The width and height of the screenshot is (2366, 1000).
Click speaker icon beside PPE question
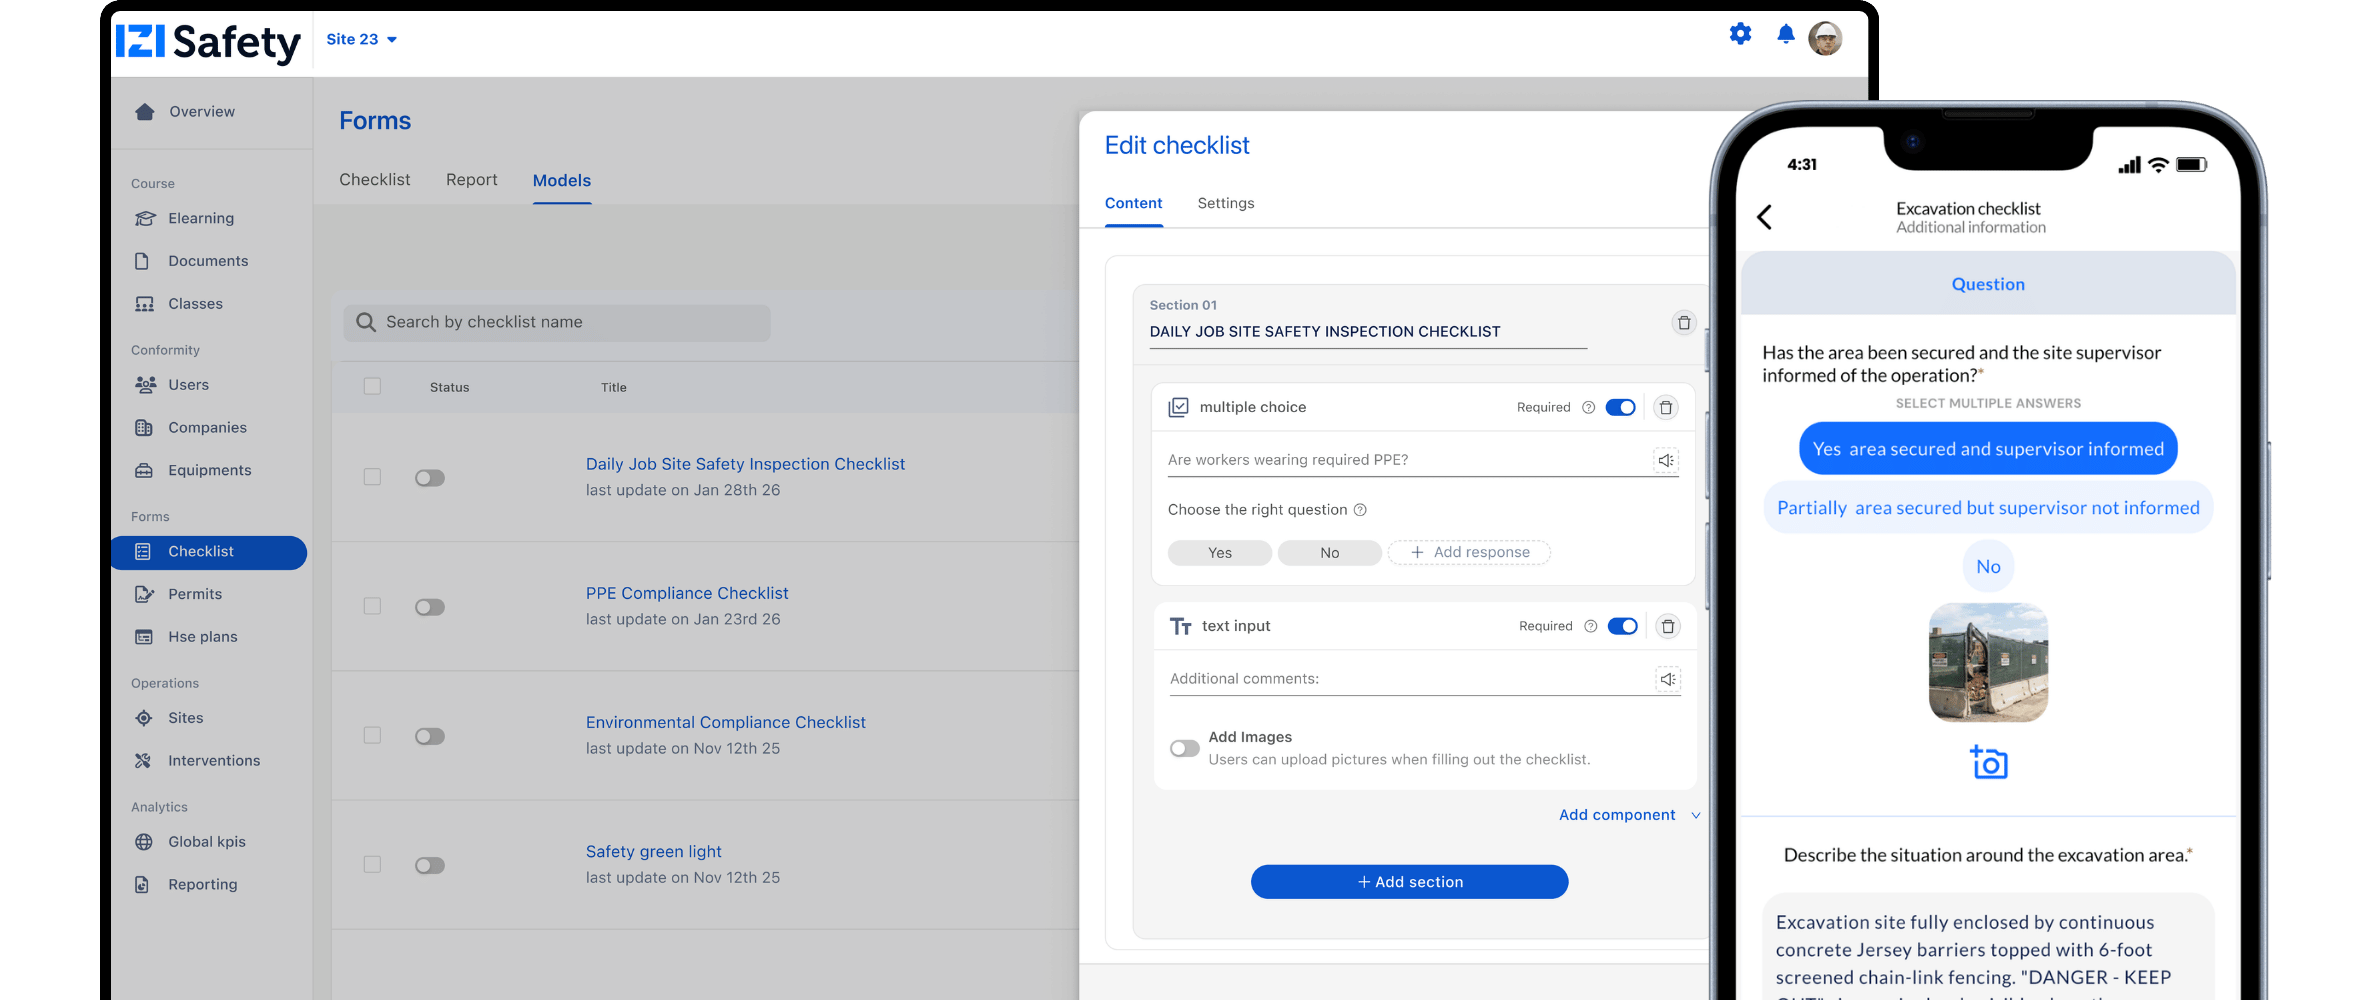click(x=1665, y=460)
